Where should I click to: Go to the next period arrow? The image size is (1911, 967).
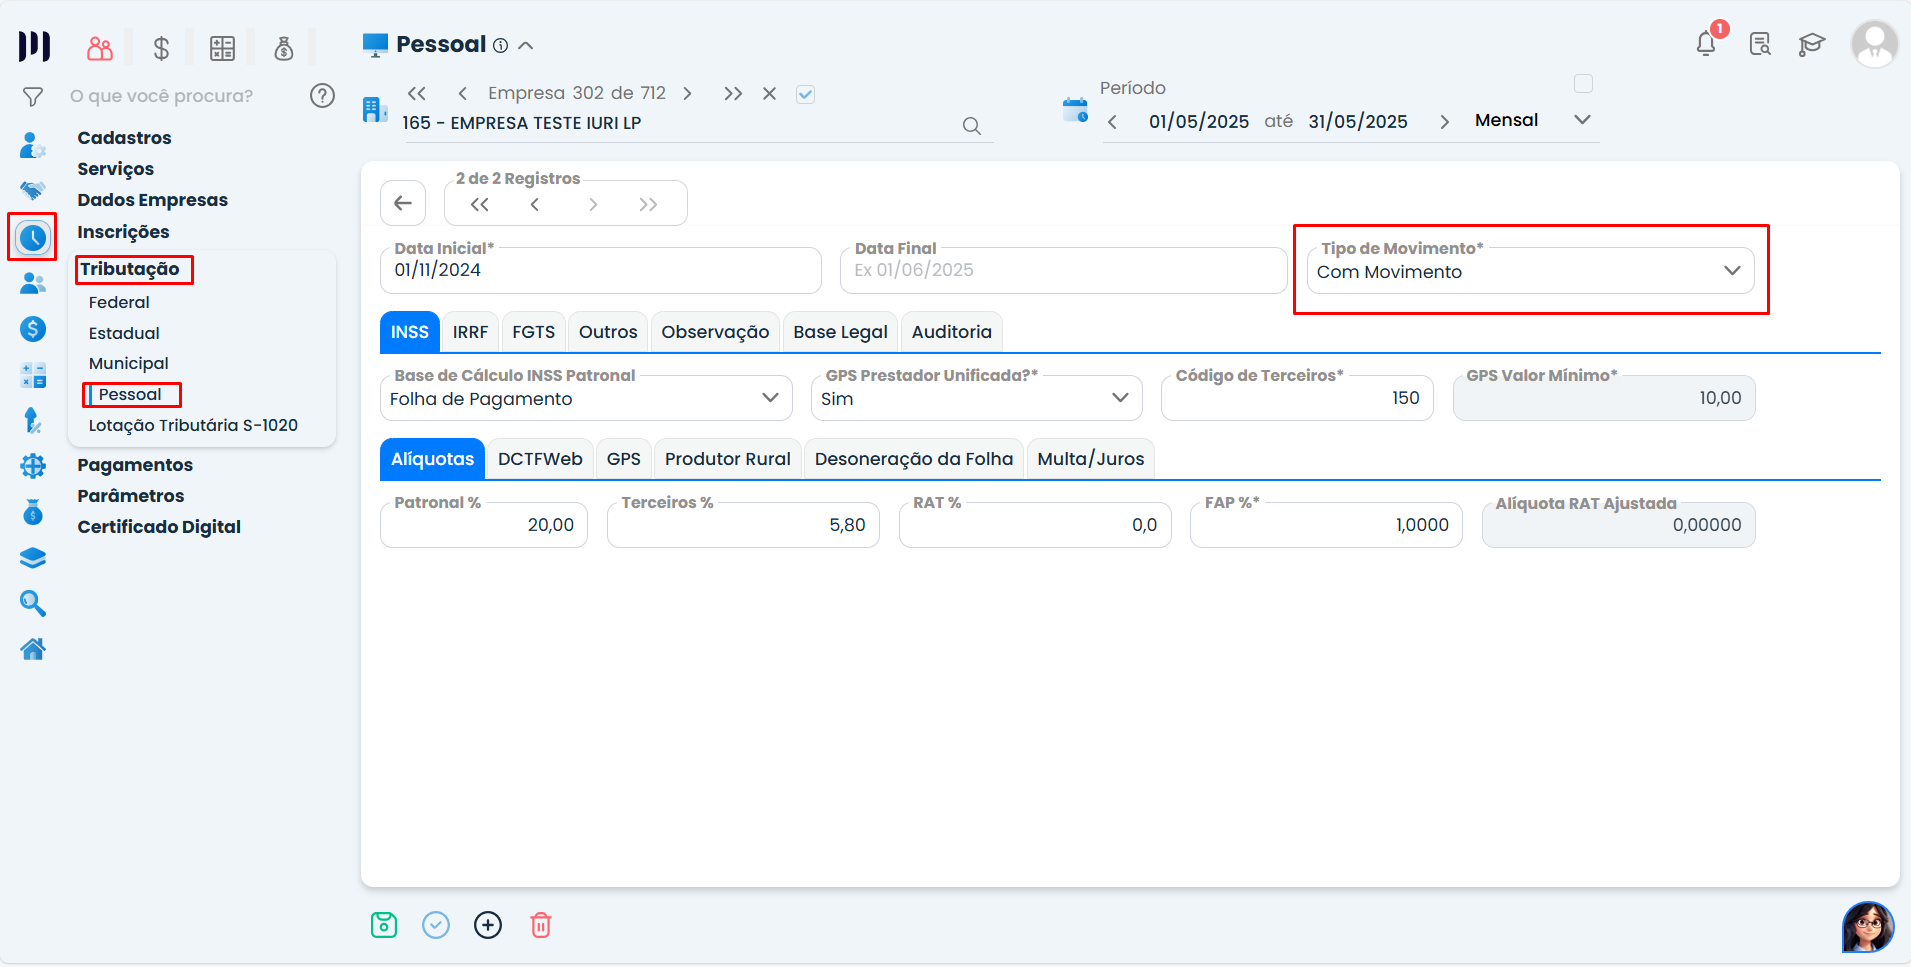1444,122
